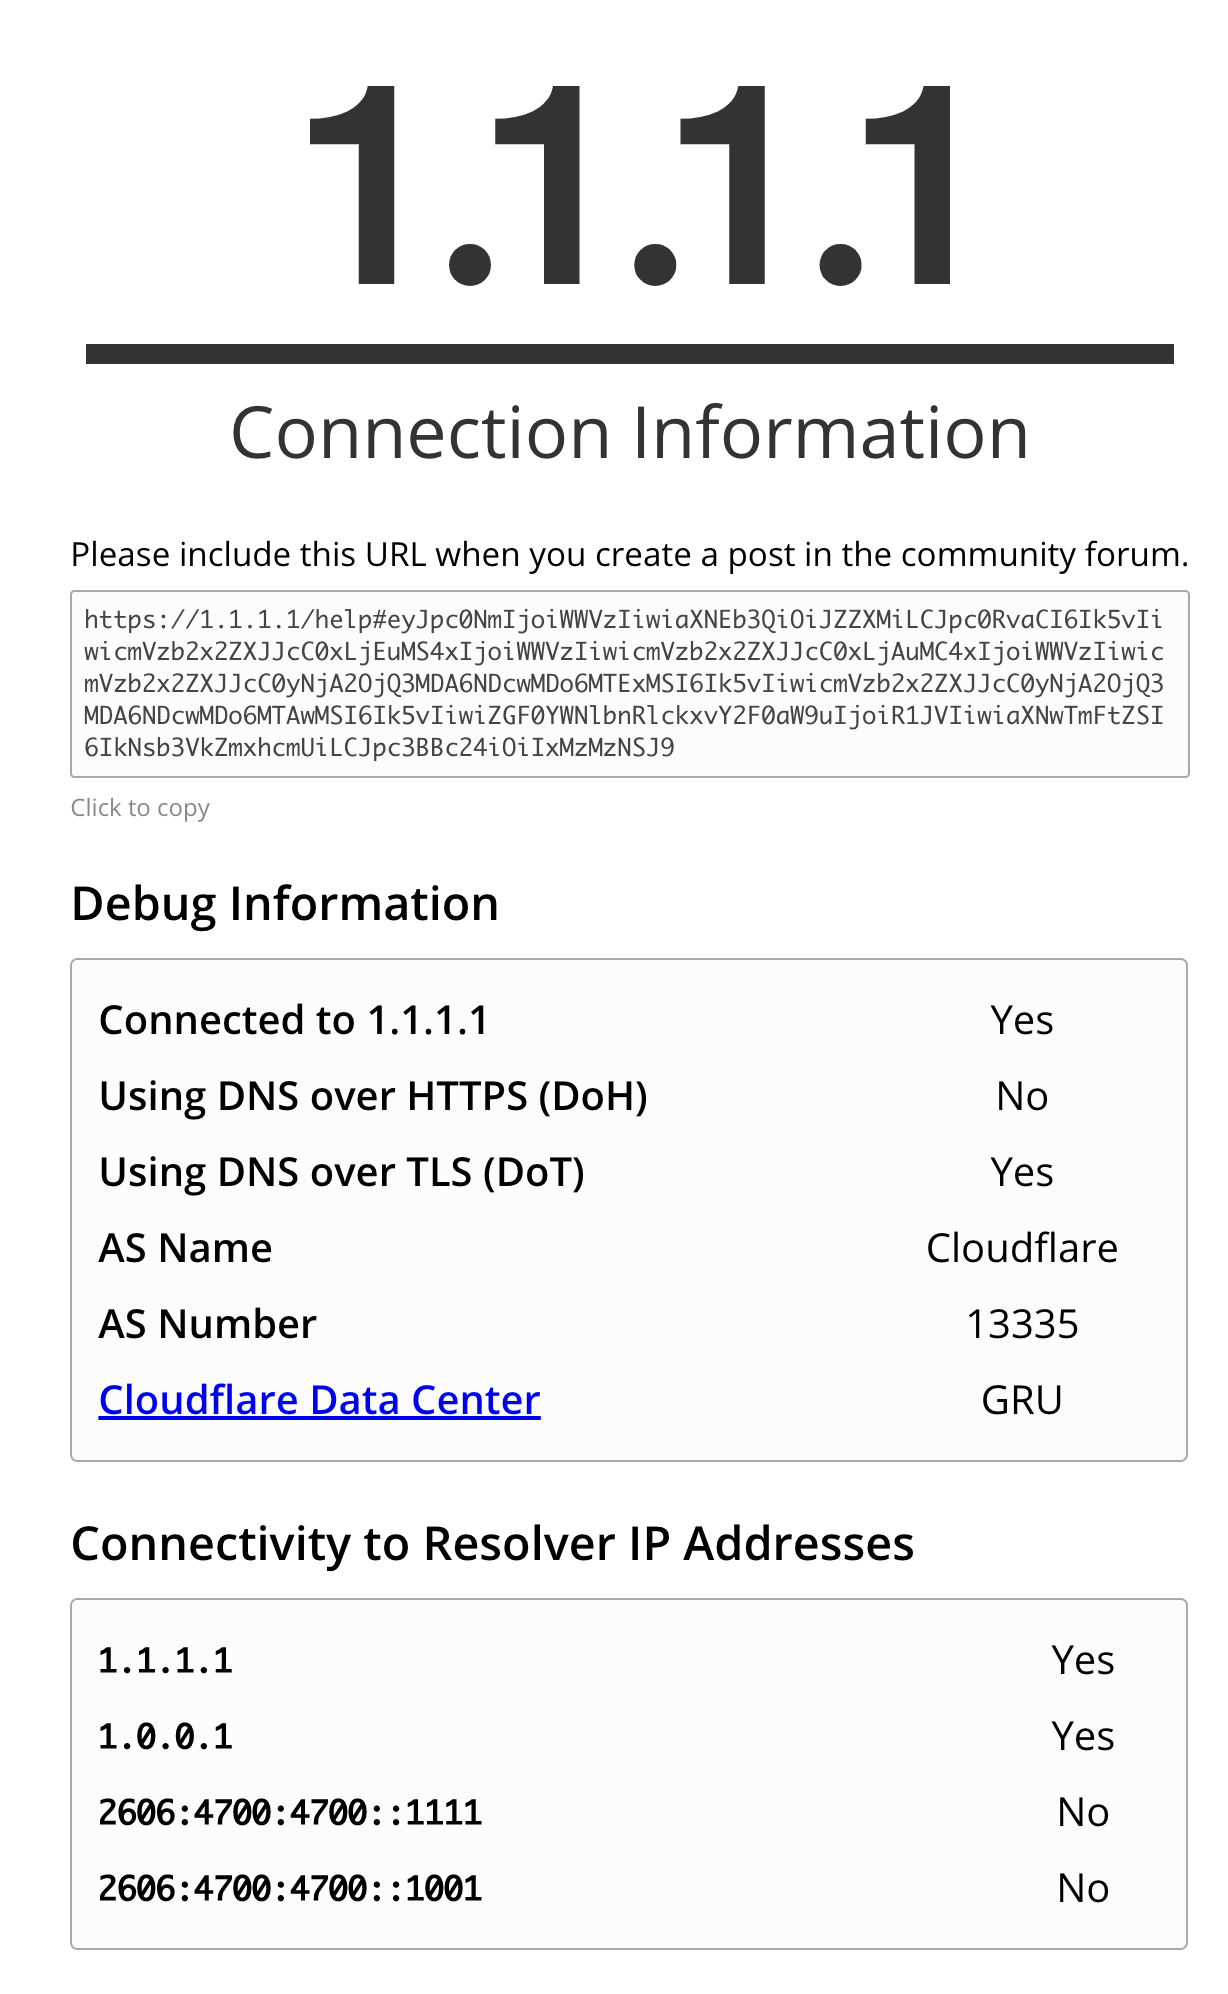The width and height of the screenshot is (1228, 1994).
Task: Select the 'Connected to 1.1.1.1' row label
Action: tap(294, 1021)
